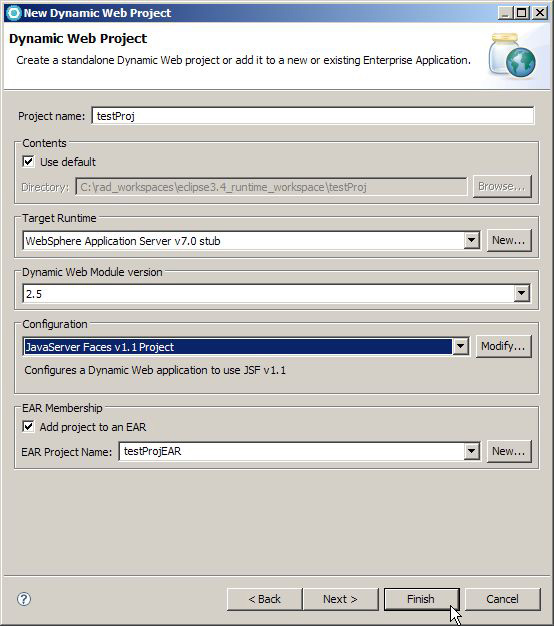Image resolution: width=554 pixels, height=626 pixels.
Task: Click the Back button
Action: click(265, 599)
